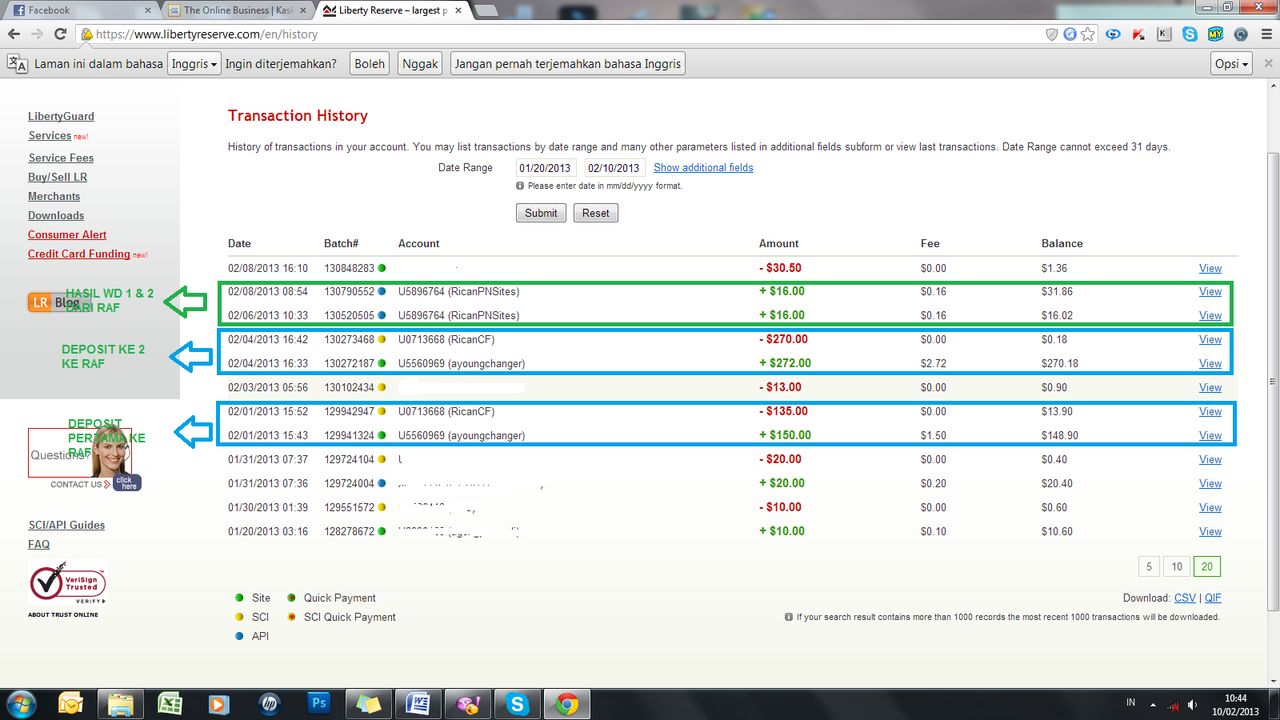This screenshot has height=720, width=1280.
Task: Open the SCI/API Guides link
Action: point(66,525)
